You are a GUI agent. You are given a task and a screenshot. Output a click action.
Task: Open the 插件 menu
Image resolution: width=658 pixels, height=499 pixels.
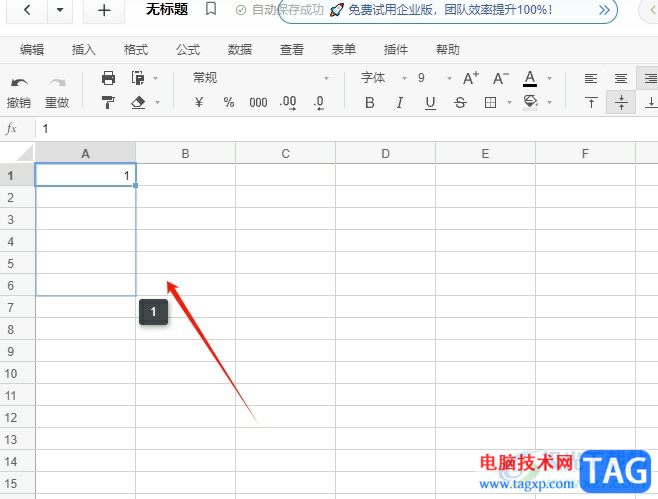(396, 50)
